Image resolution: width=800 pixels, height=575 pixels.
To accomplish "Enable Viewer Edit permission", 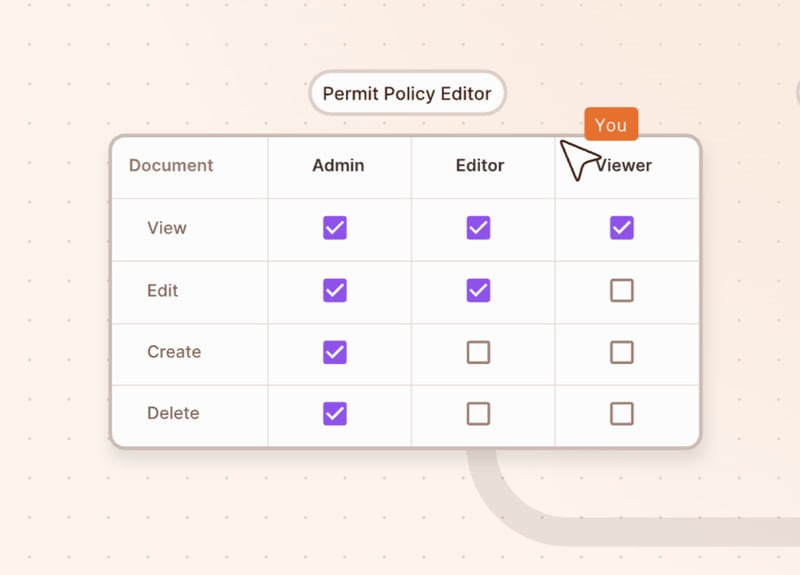I will tap(622, 290).
